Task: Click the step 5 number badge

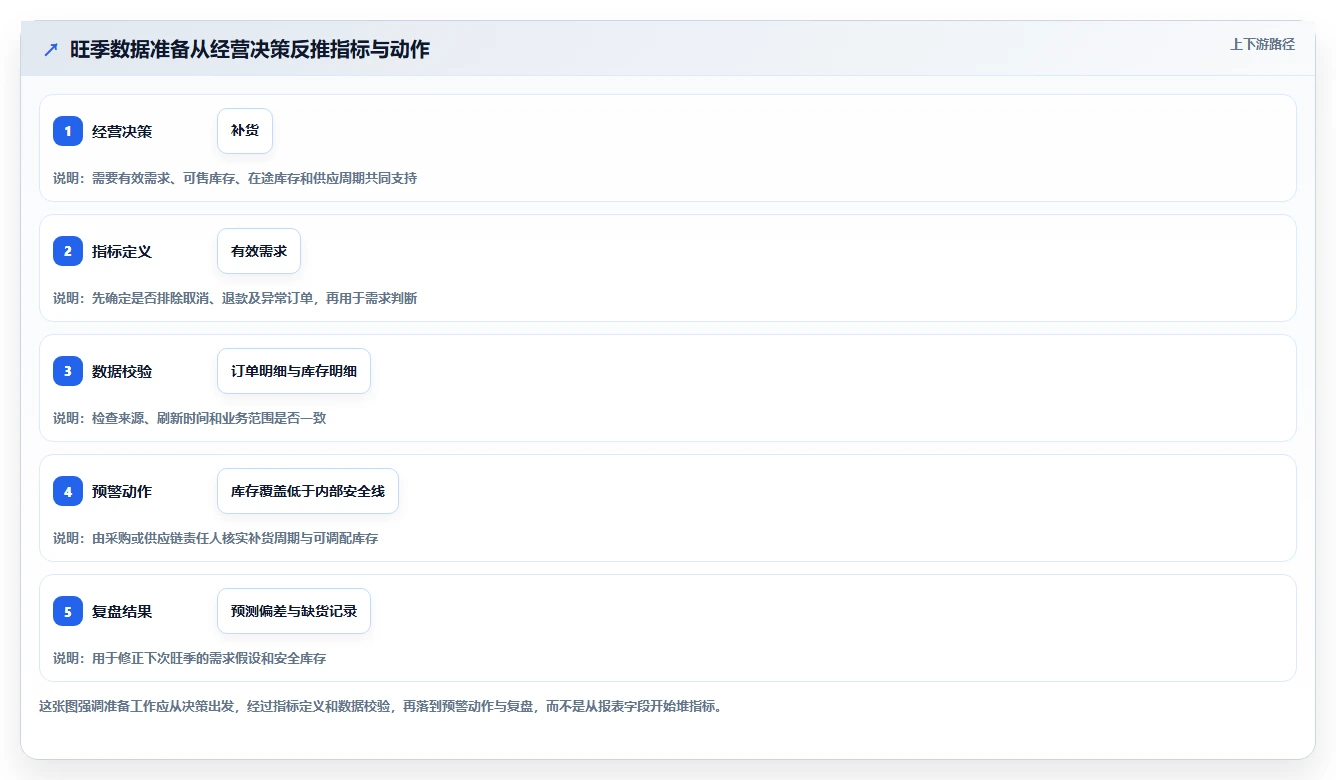Action: [68, 611]
